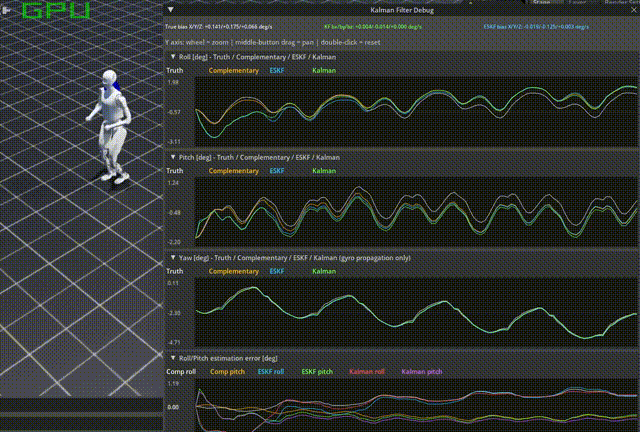Click the blue ESKF bias X/Y/Z readout
Viewport: 640px width, 432px height.
[x=536, y=27]
